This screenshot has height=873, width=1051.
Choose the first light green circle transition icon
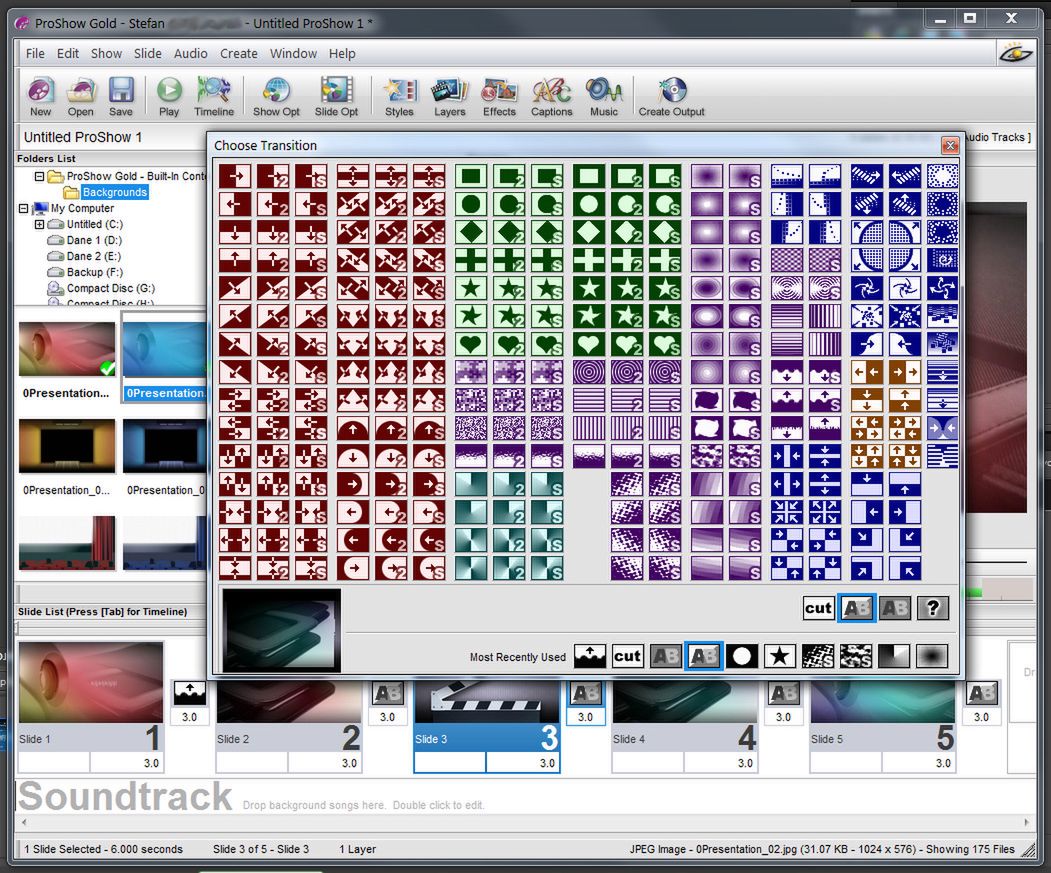471,205
